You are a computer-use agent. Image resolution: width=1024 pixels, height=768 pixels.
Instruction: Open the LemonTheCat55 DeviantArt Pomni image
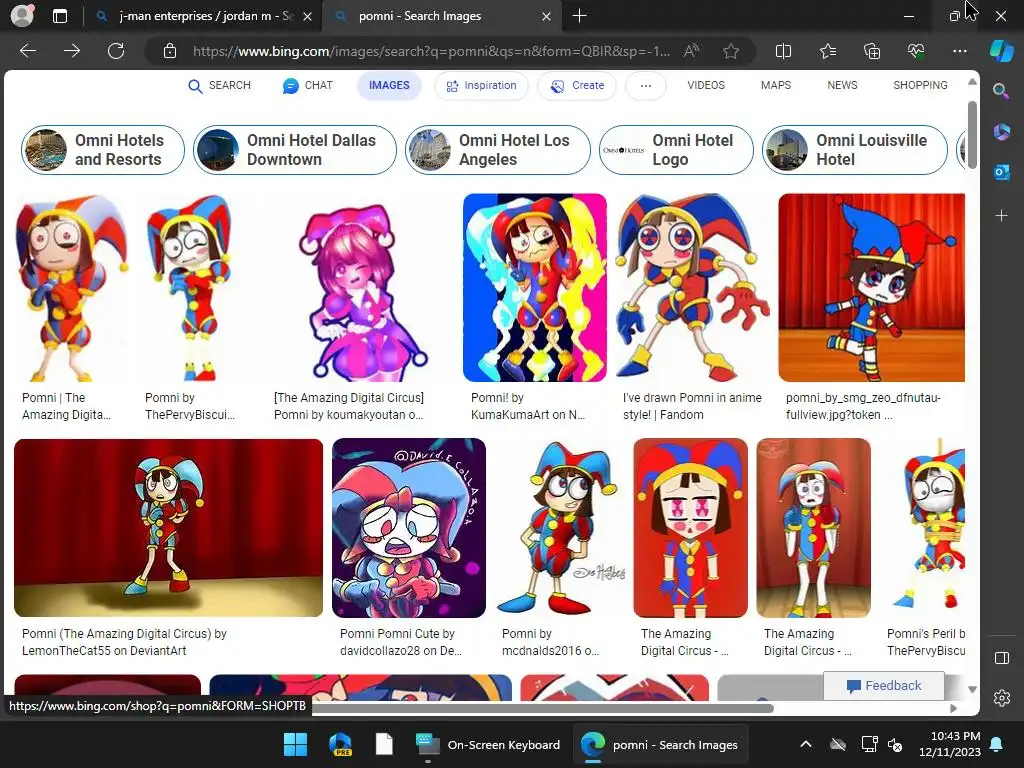(x=168, y=528)
